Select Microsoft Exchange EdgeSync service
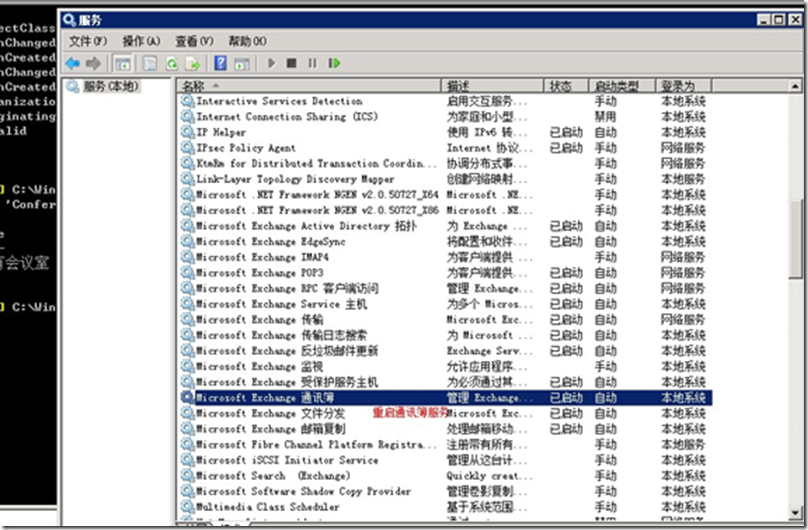808x530 pixels. pos(271,242)
